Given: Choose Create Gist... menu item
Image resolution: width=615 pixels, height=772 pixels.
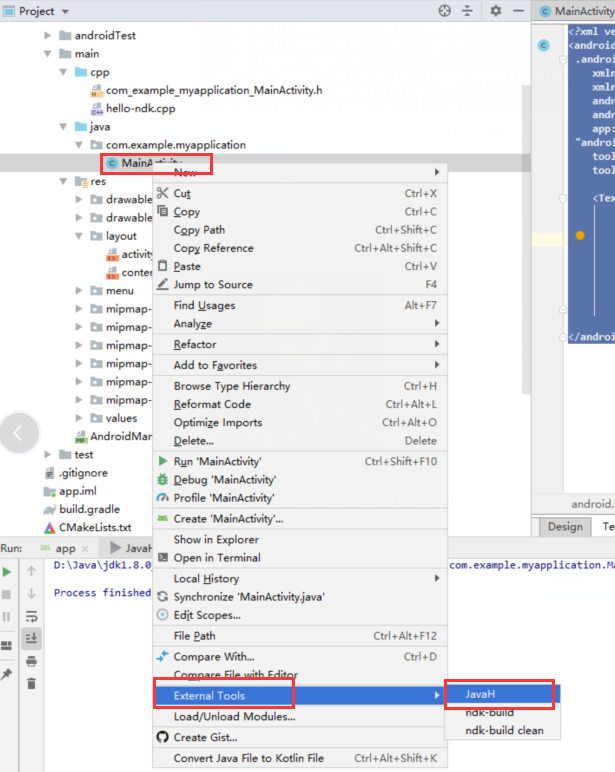Looking at the screenshot, I should point(300,737).
